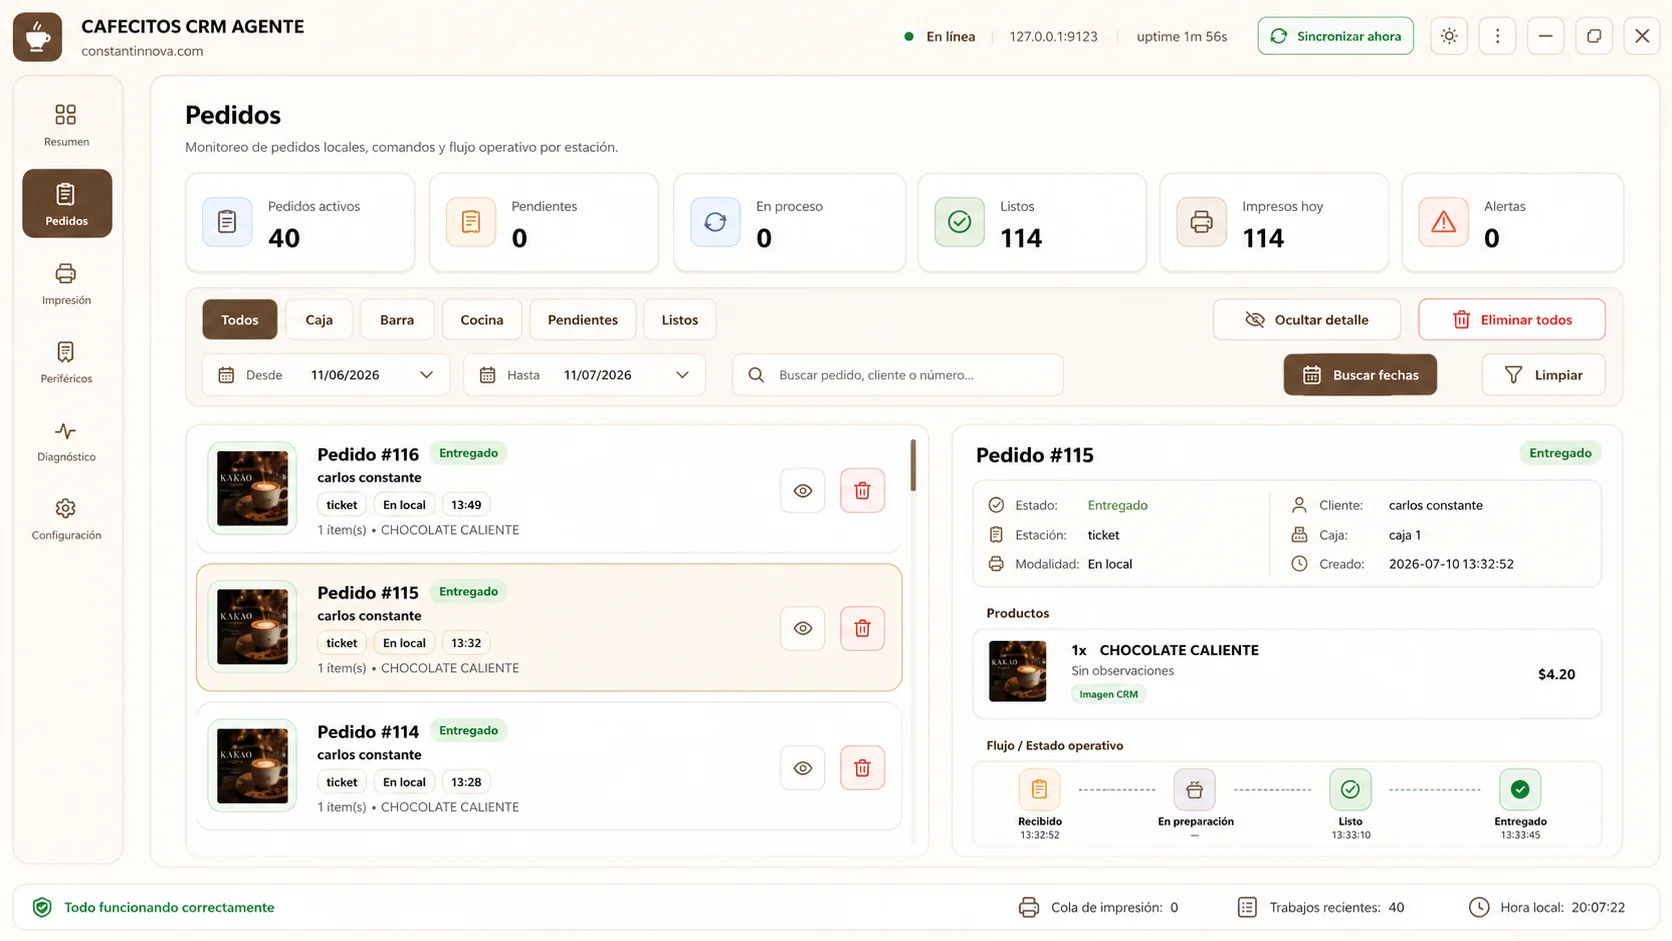View Pedido #114 details via eye icon
The image size is (1672, 941).
point(803,768)
